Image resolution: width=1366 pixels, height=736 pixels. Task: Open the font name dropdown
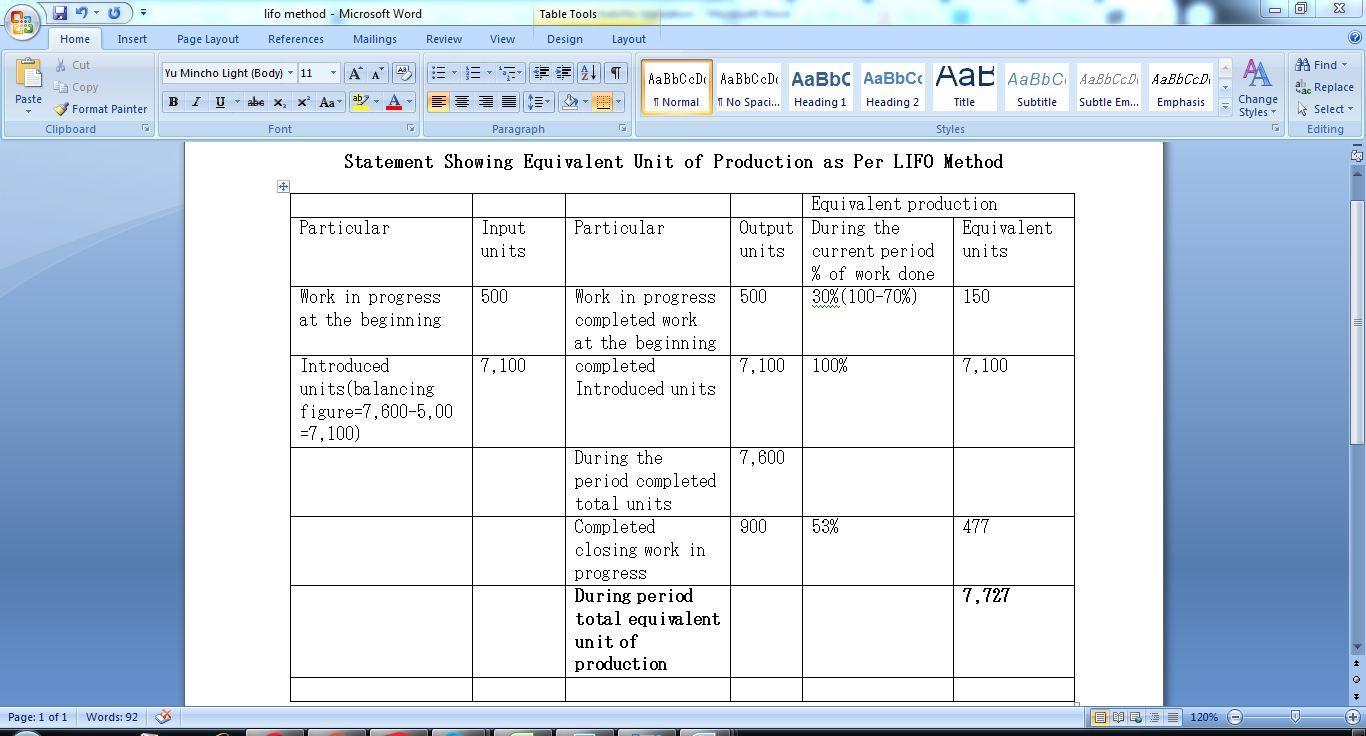290,73
